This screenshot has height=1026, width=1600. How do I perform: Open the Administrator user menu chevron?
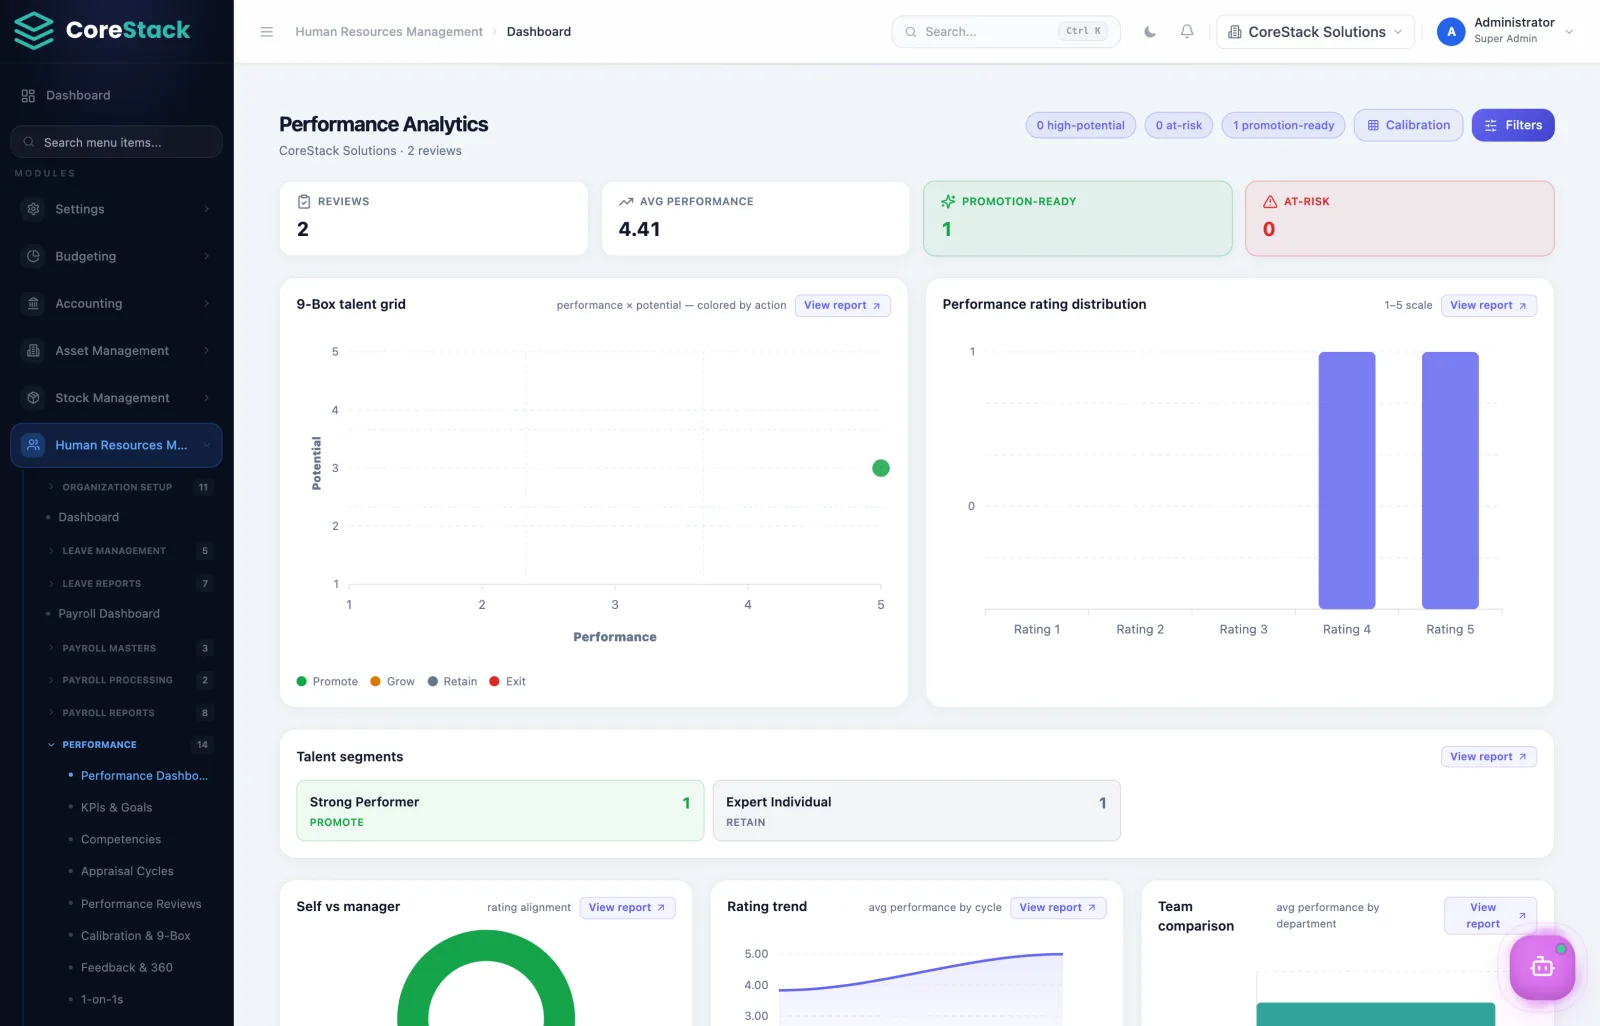(1569, 32)
